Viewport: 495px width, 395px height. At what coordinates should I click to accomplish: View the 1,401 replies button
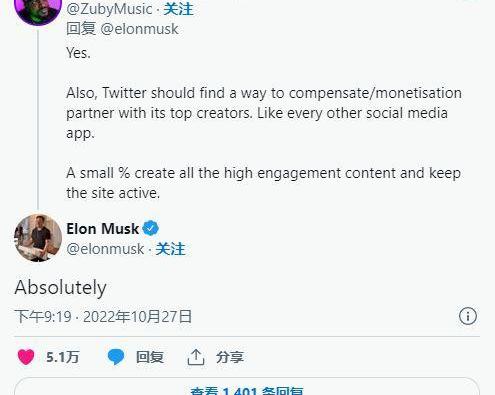247,387
